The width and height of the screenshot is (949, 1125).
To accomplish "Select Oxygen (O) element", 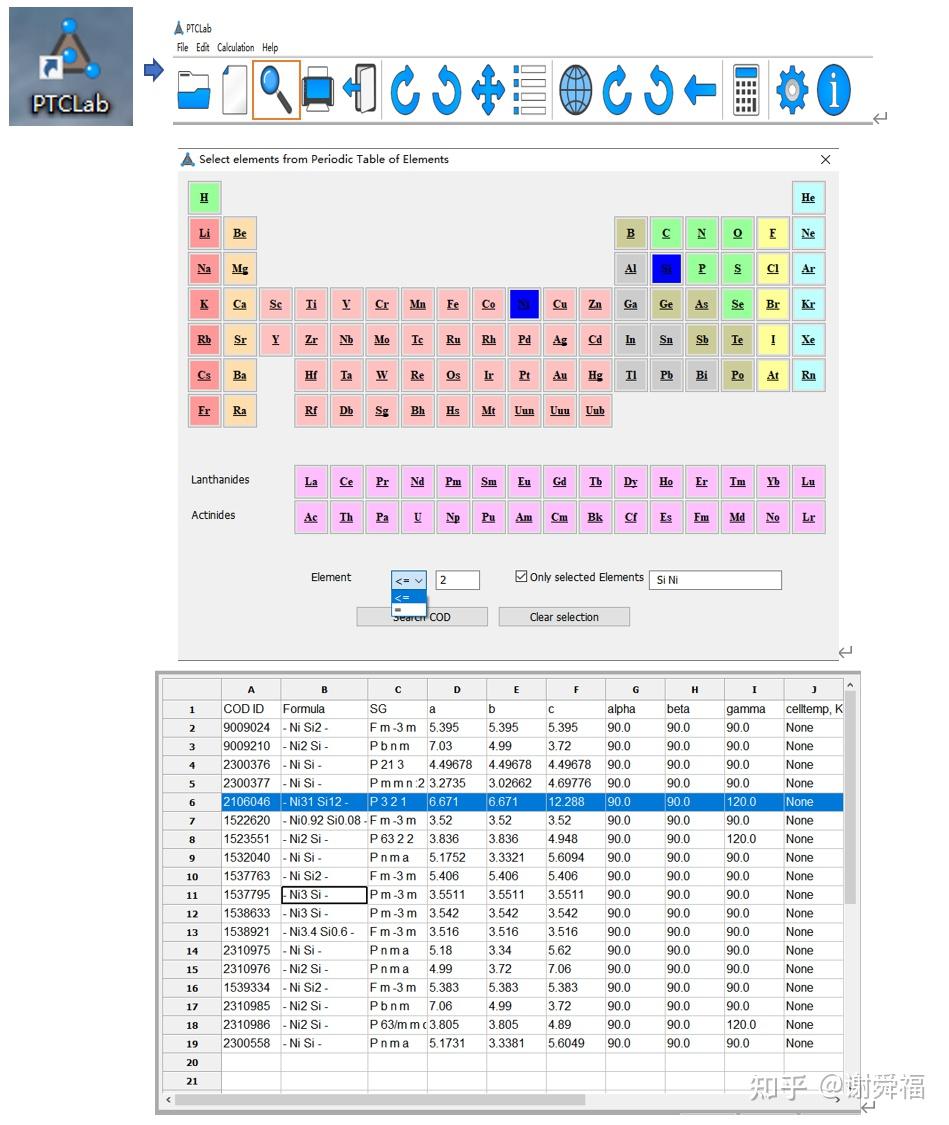I will 737,233.
